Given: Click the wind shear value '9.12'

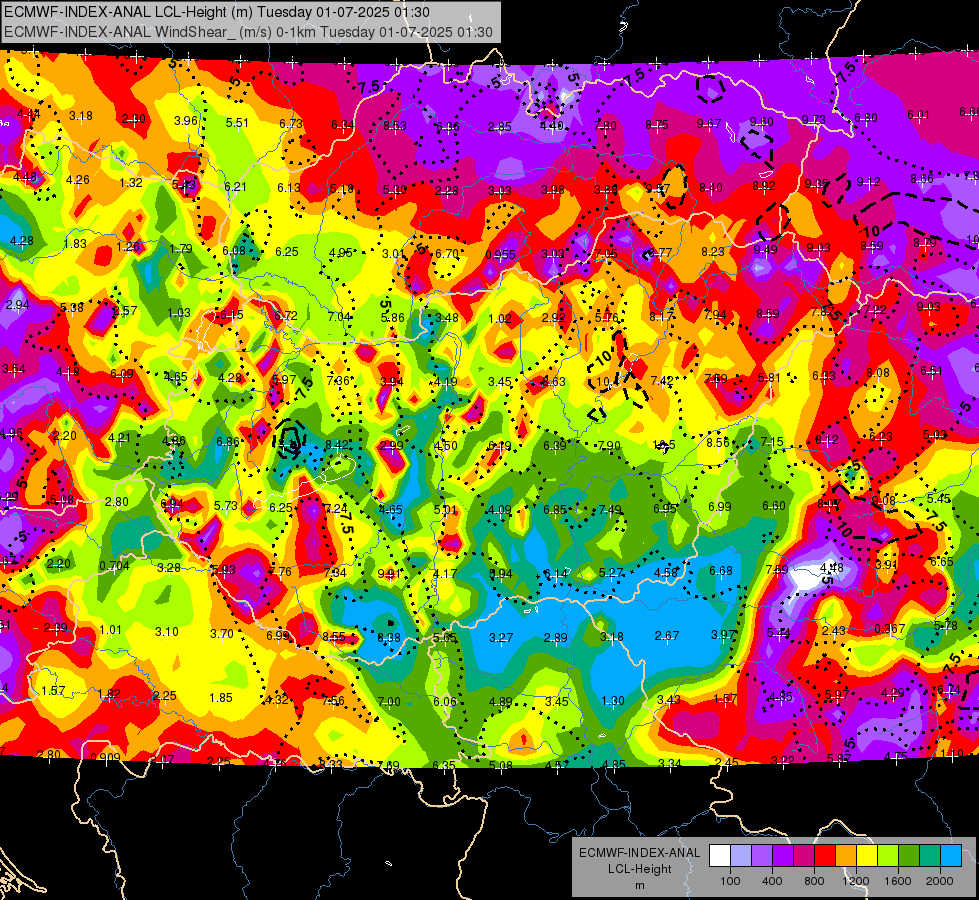Looking at the screenshot, I should (868, 182).
